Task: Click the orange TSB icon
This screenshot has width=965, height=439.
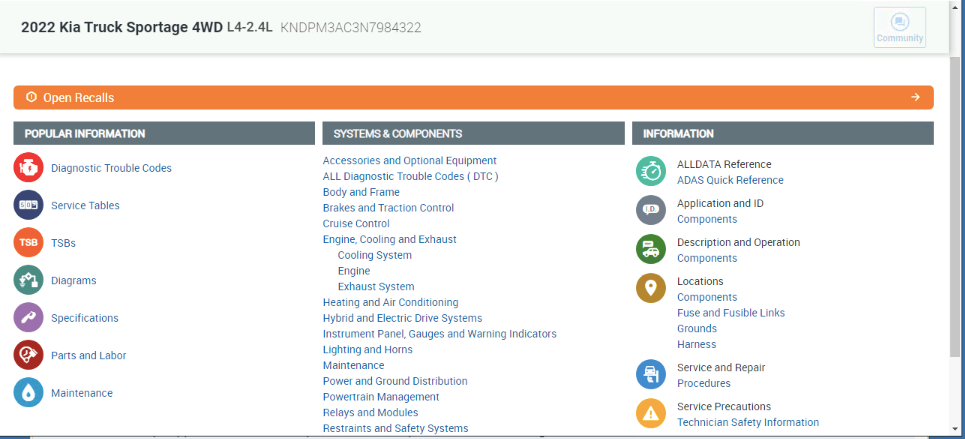Action: tap(28, 243)
